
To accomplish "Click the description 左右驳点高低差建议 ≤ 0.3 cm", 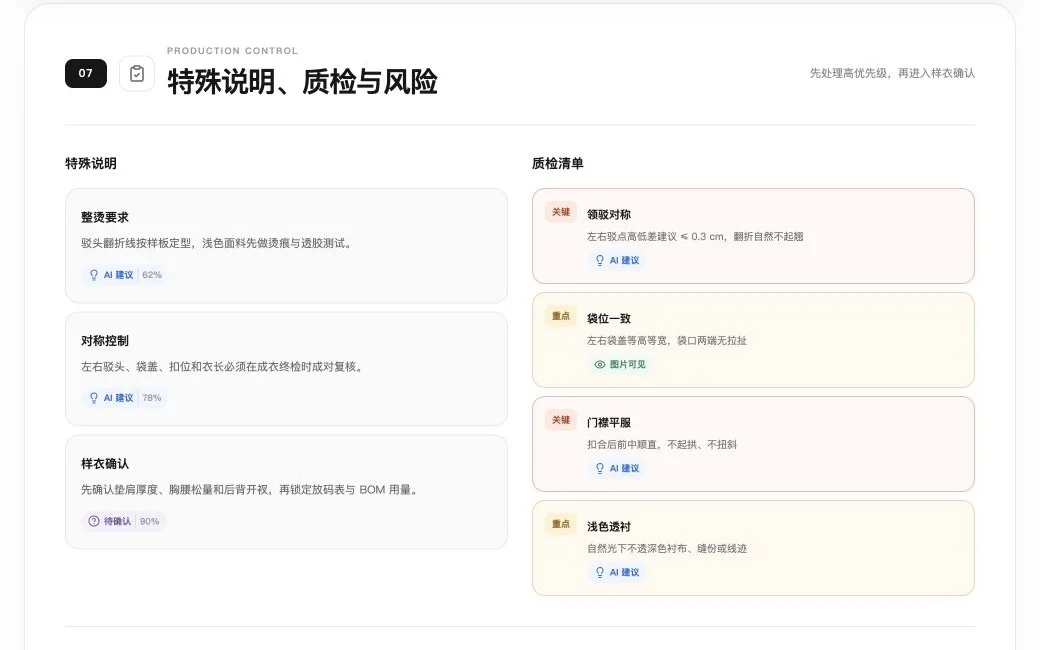I will 695,237.
